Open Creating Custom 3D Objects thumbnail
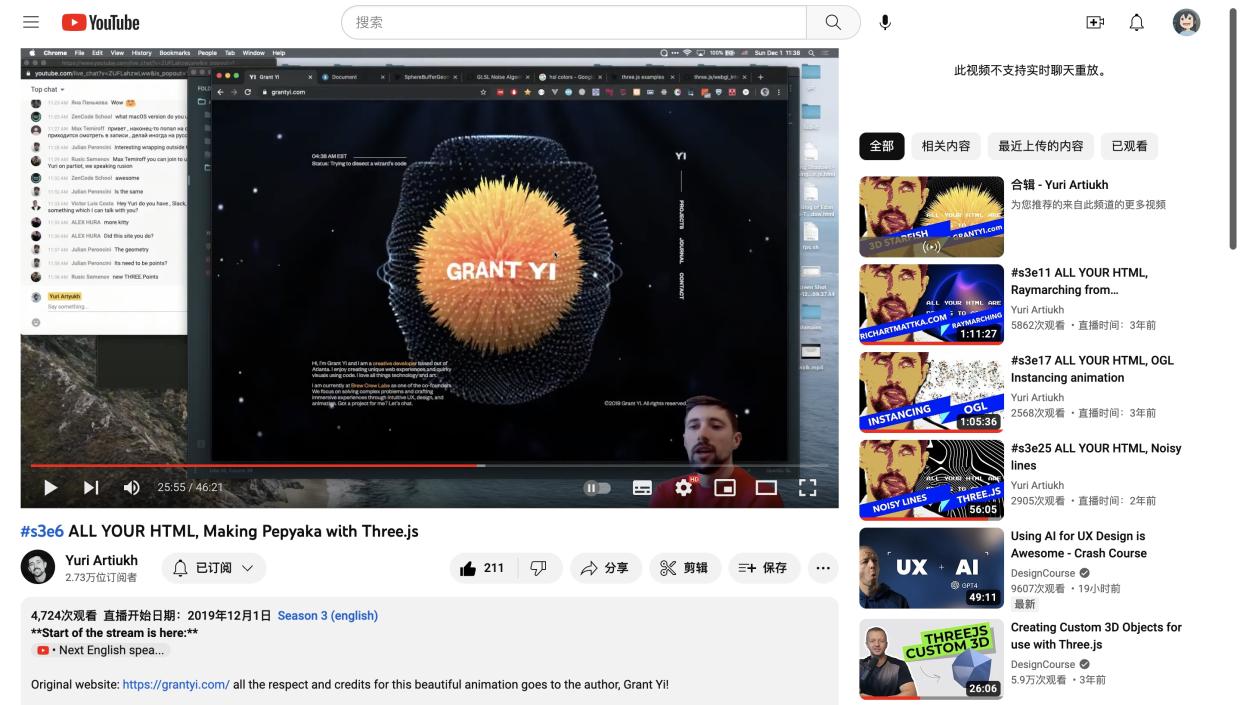The image size is (1240, 705). click(931, 659)
